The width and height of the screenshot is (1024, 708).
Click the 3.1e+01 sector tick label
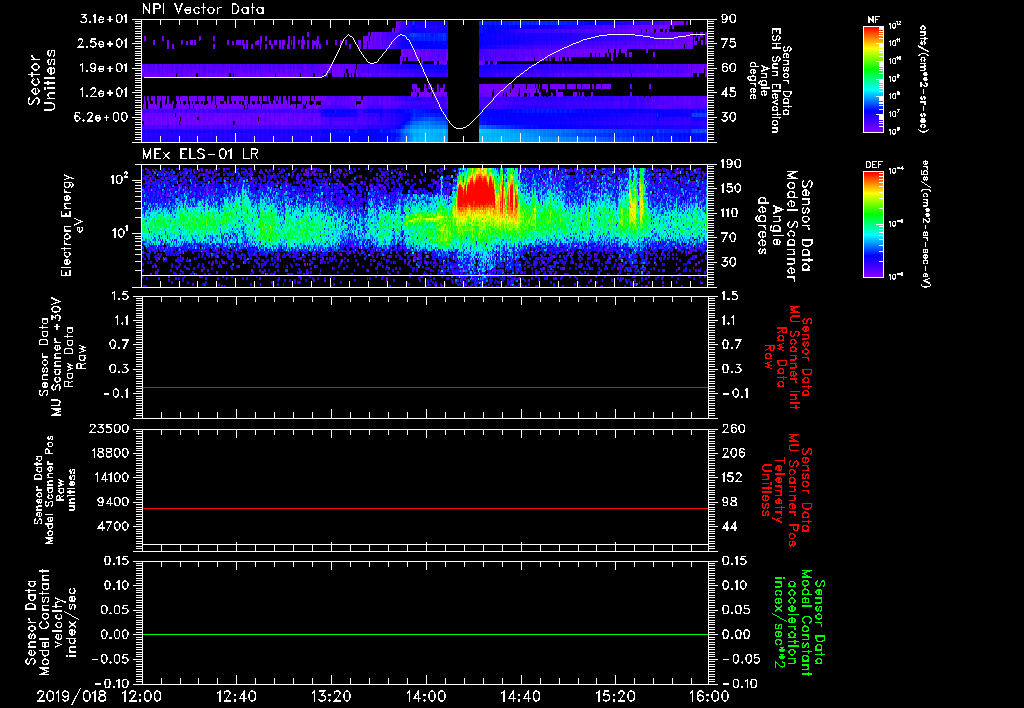point(104,19)
